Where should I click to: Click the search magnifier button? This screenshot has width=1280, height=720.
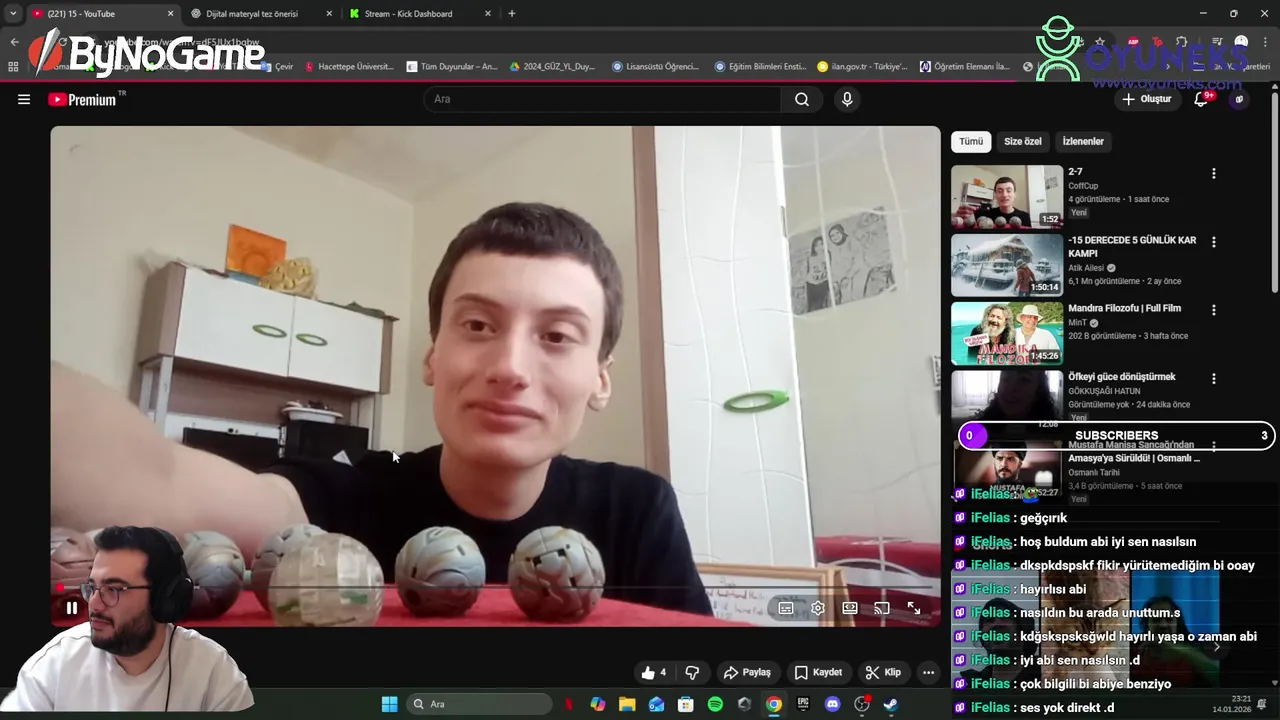pos(802,99)
